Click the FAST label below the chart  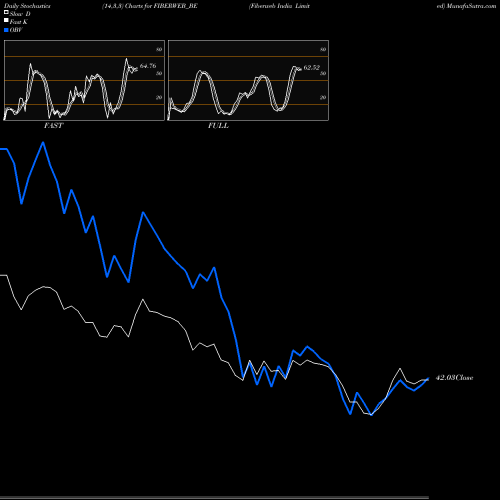click(53, 126)
